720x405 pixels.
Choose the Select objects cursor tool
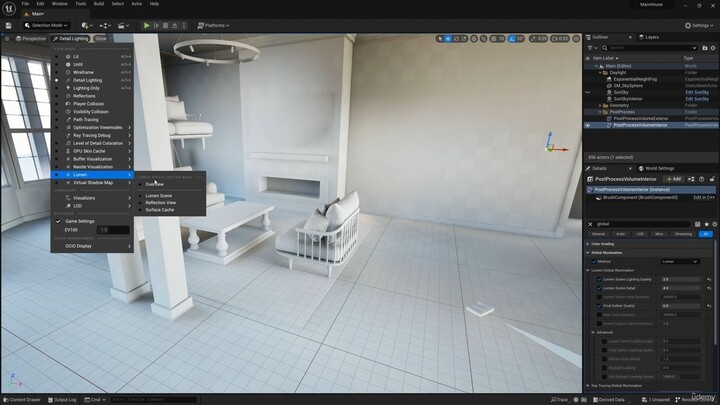click(x=440, y=39)
